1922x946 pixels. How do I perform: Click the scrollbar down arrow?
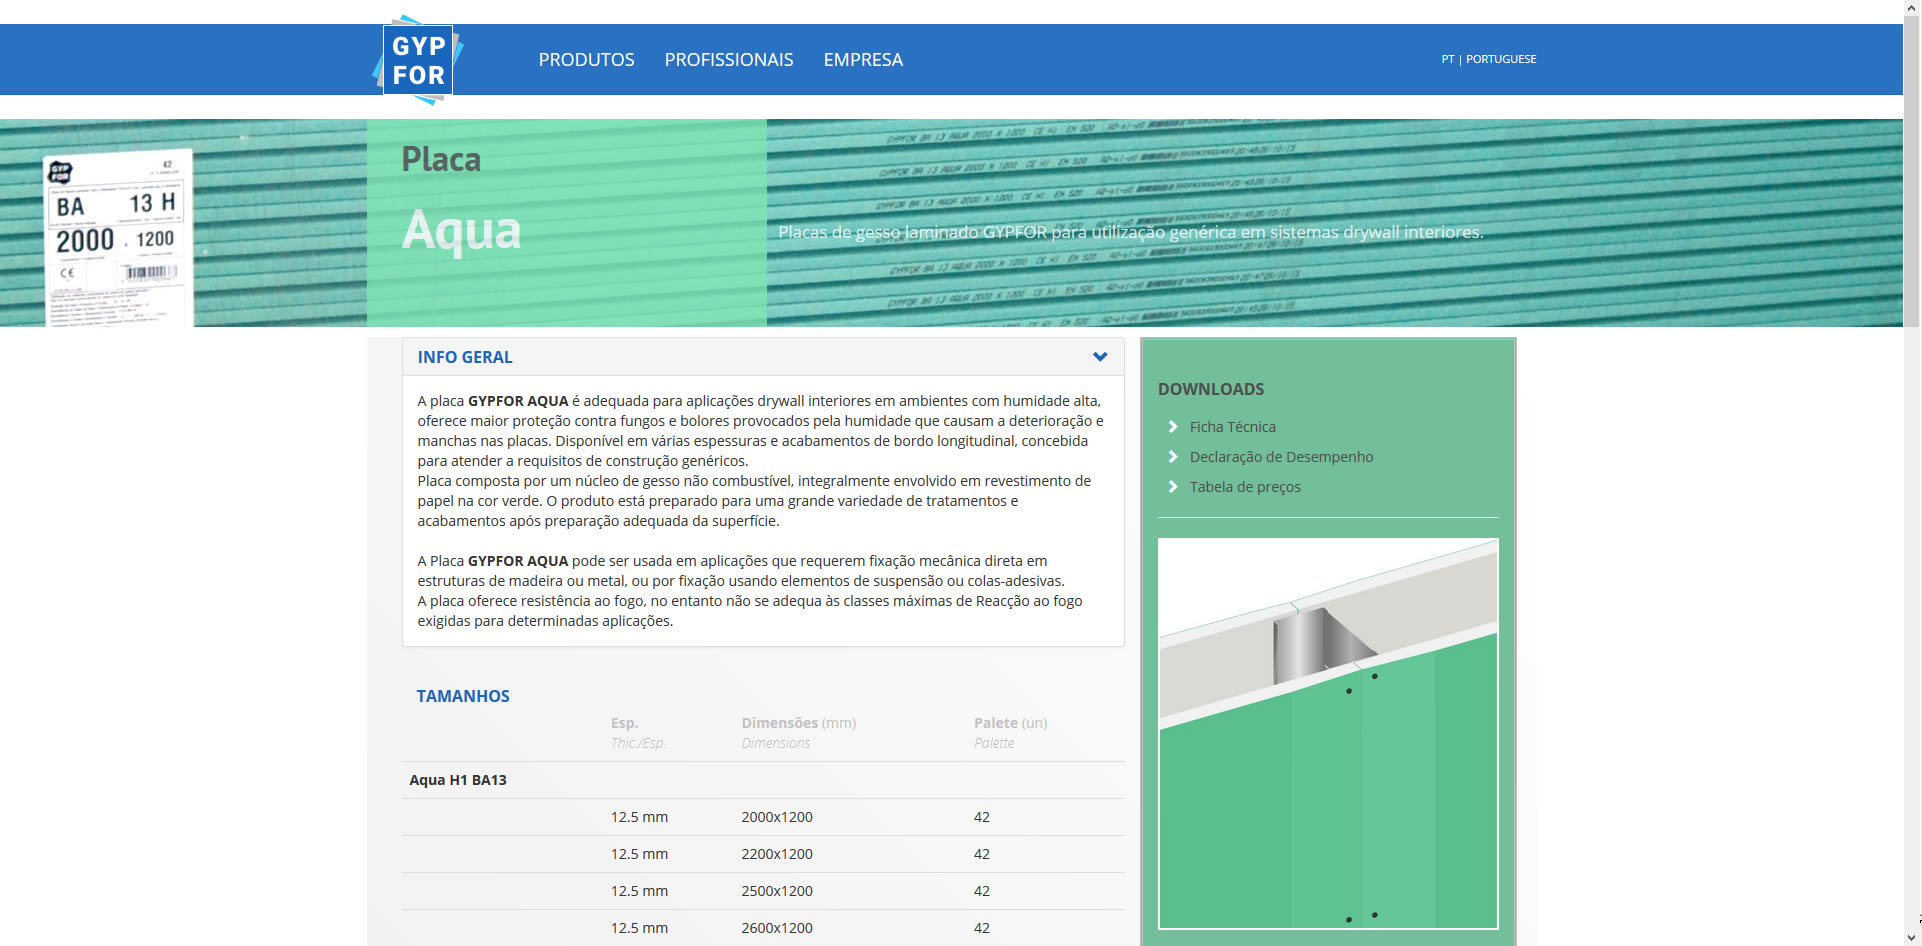point(1912,938)
